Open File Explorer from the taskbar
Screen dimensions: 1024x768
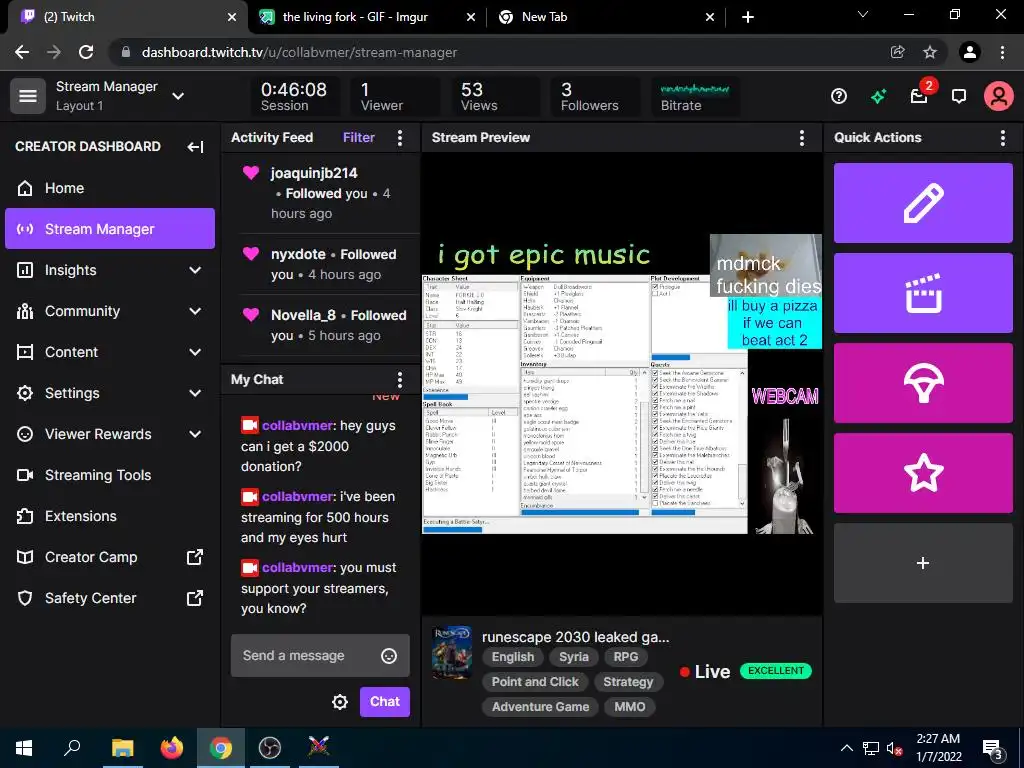point(122,748)
